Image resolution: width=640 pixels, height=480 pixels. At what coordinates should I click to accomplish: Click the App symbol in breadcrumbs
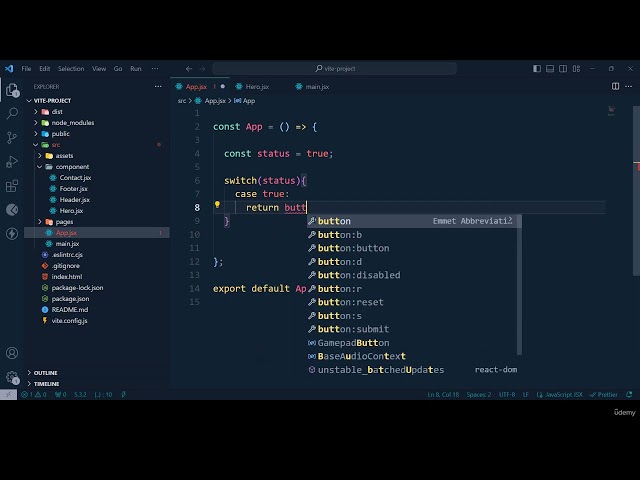(244, 101)
